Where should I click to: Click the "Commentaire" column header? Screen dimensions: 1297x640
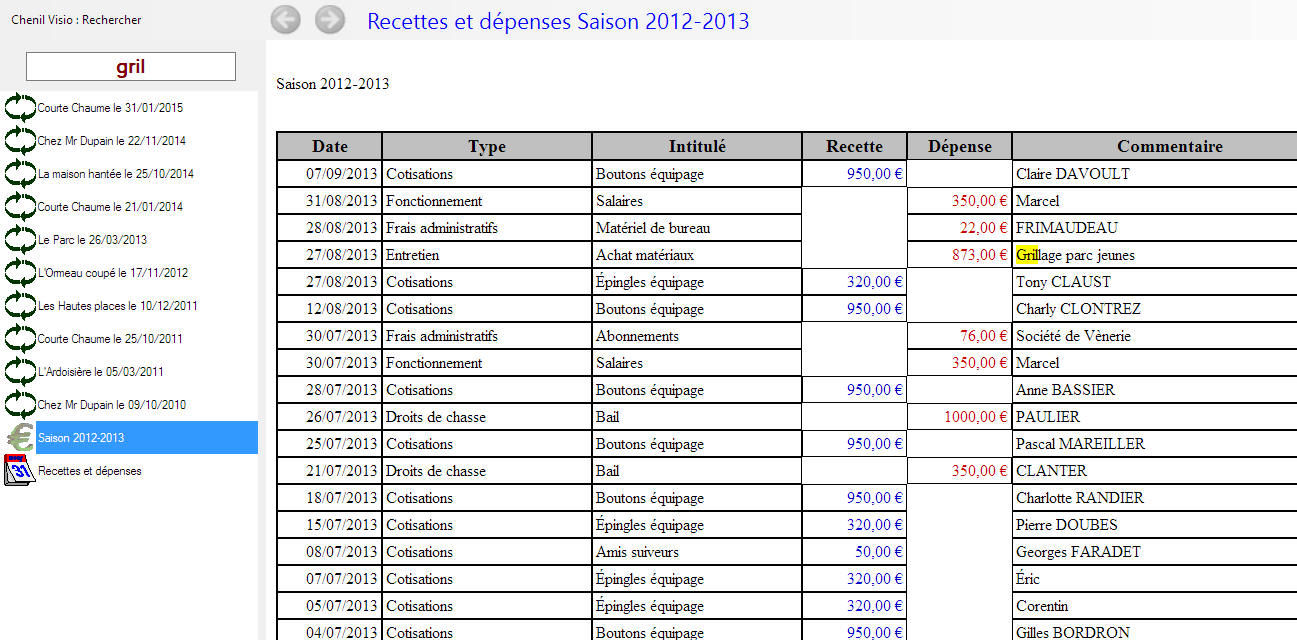[1169, 145]
